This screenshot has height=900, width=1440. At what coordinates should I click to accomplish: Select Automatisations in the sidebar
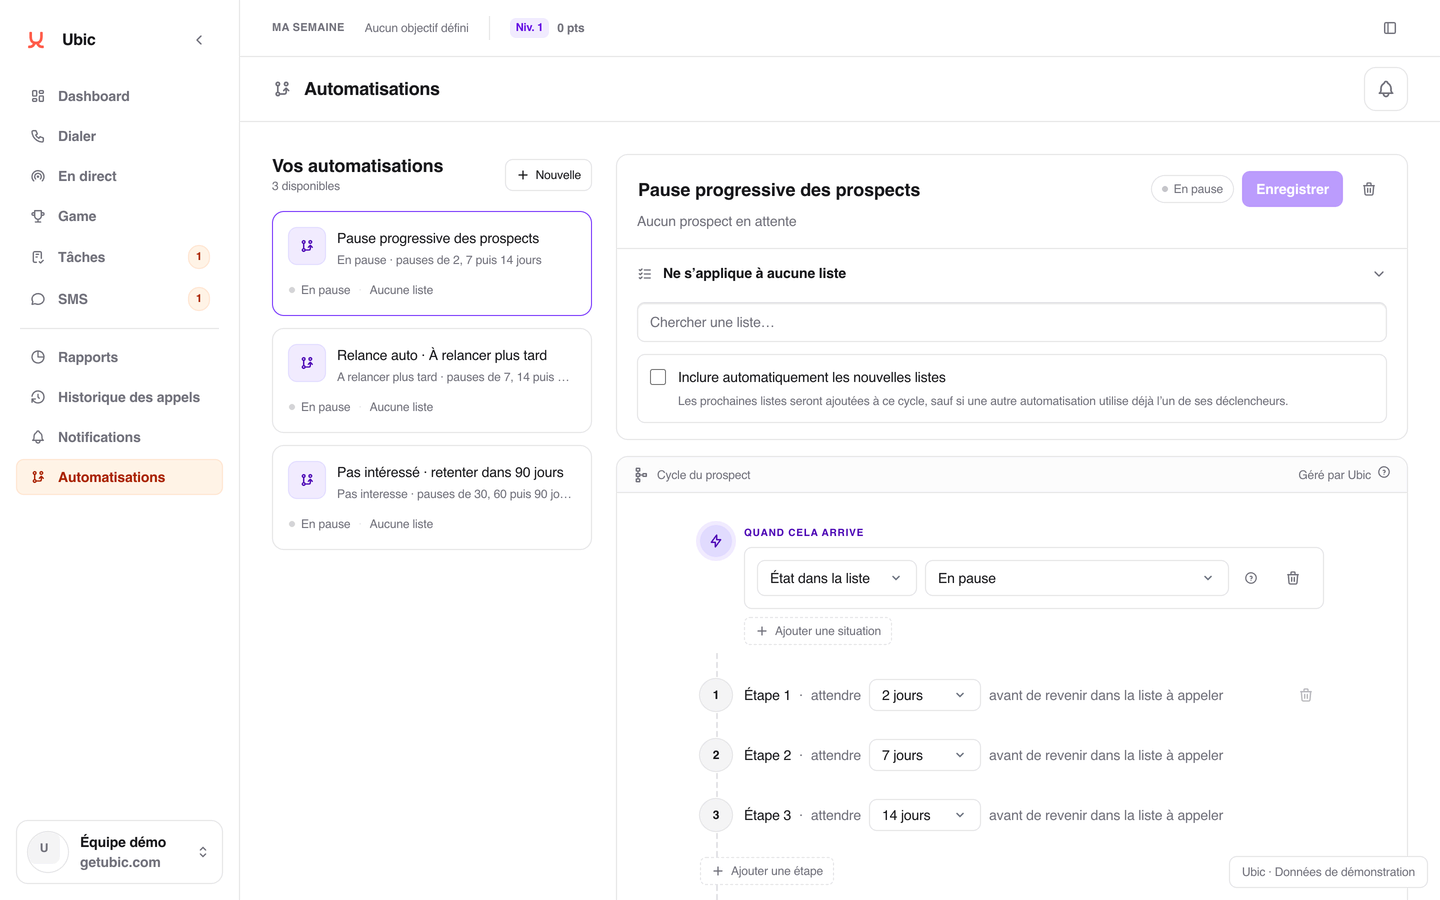pos(119,477)
